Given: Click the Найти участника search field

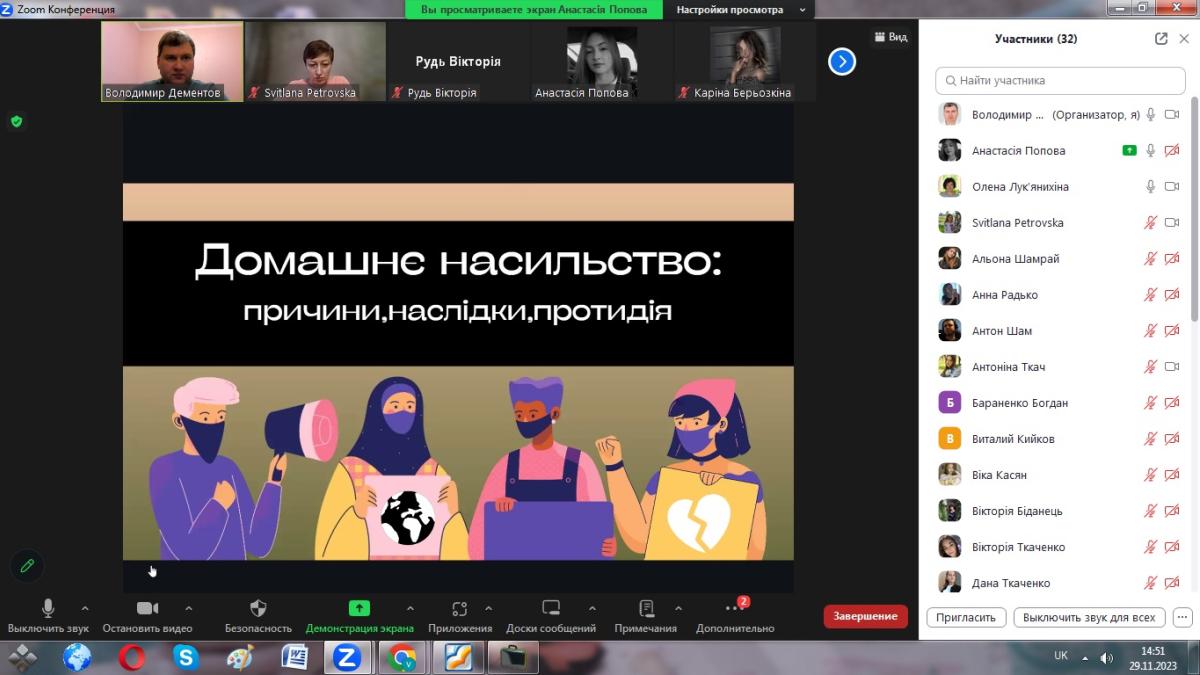Looking at the screenshot, I should coord(1060,80).
